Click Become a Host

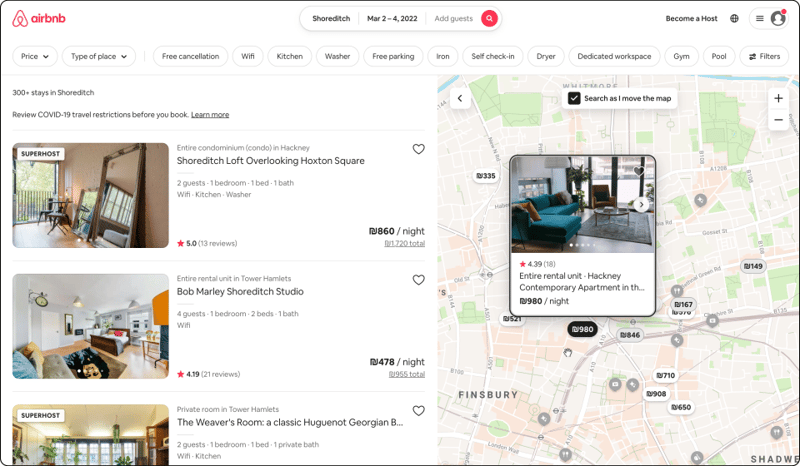[x=691, y=18]
